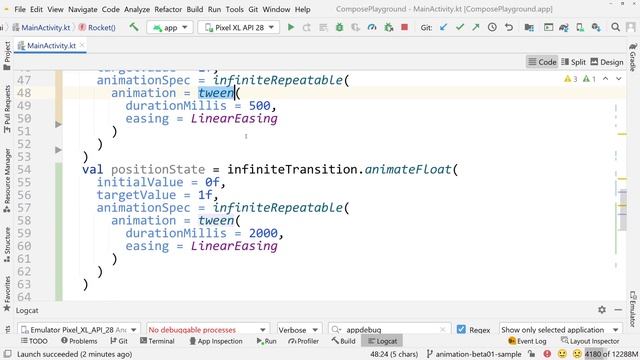640x360 pixels.
Task: Run the app with the green play icon
Action: (291, 27)
